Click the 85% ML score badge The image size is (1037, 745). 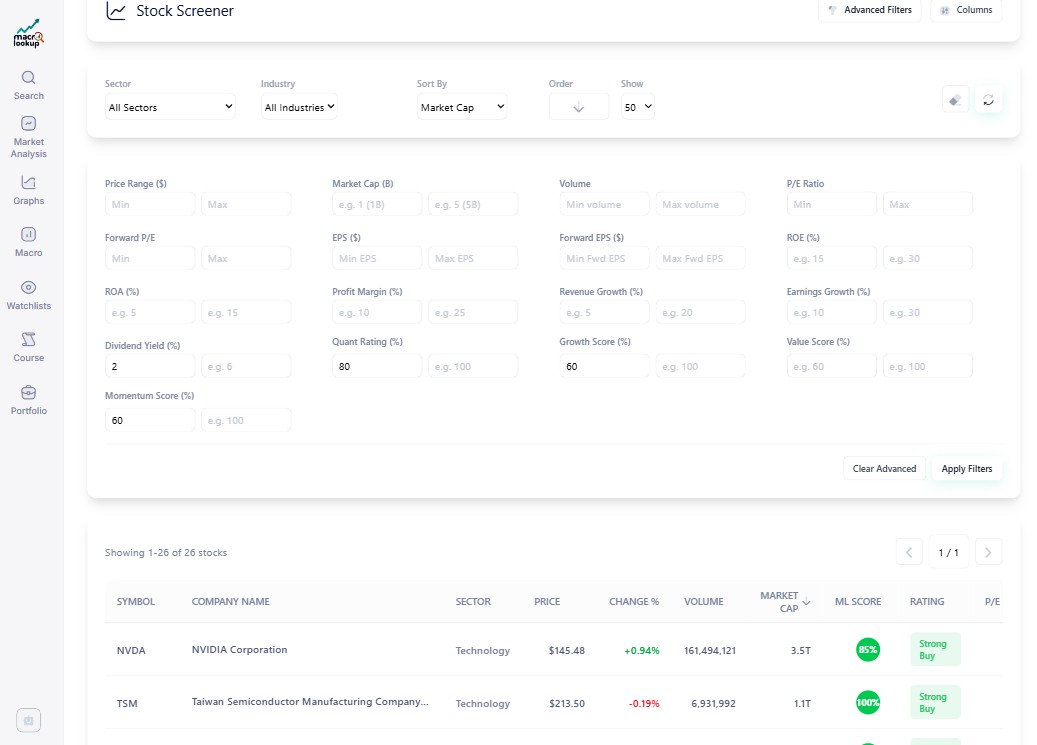(x=868, y=650)
